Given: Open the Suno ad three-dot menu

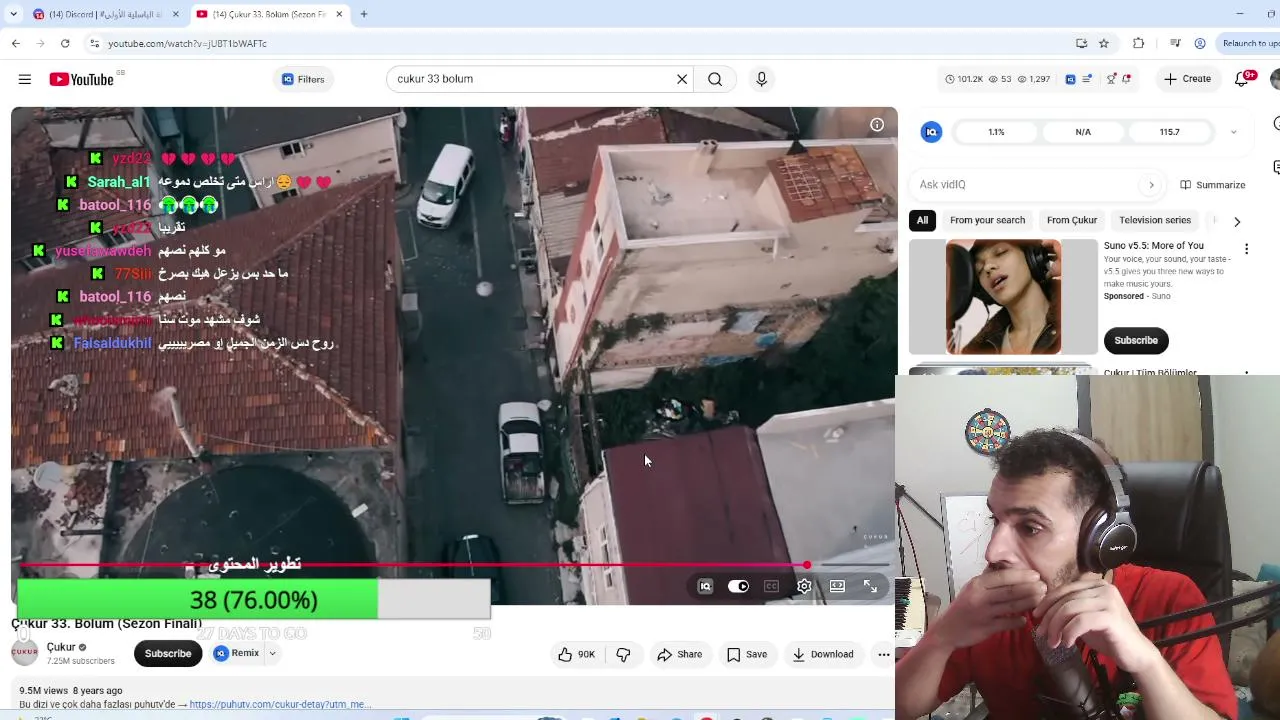Looking at the screenshot, I should point(1246,249).
